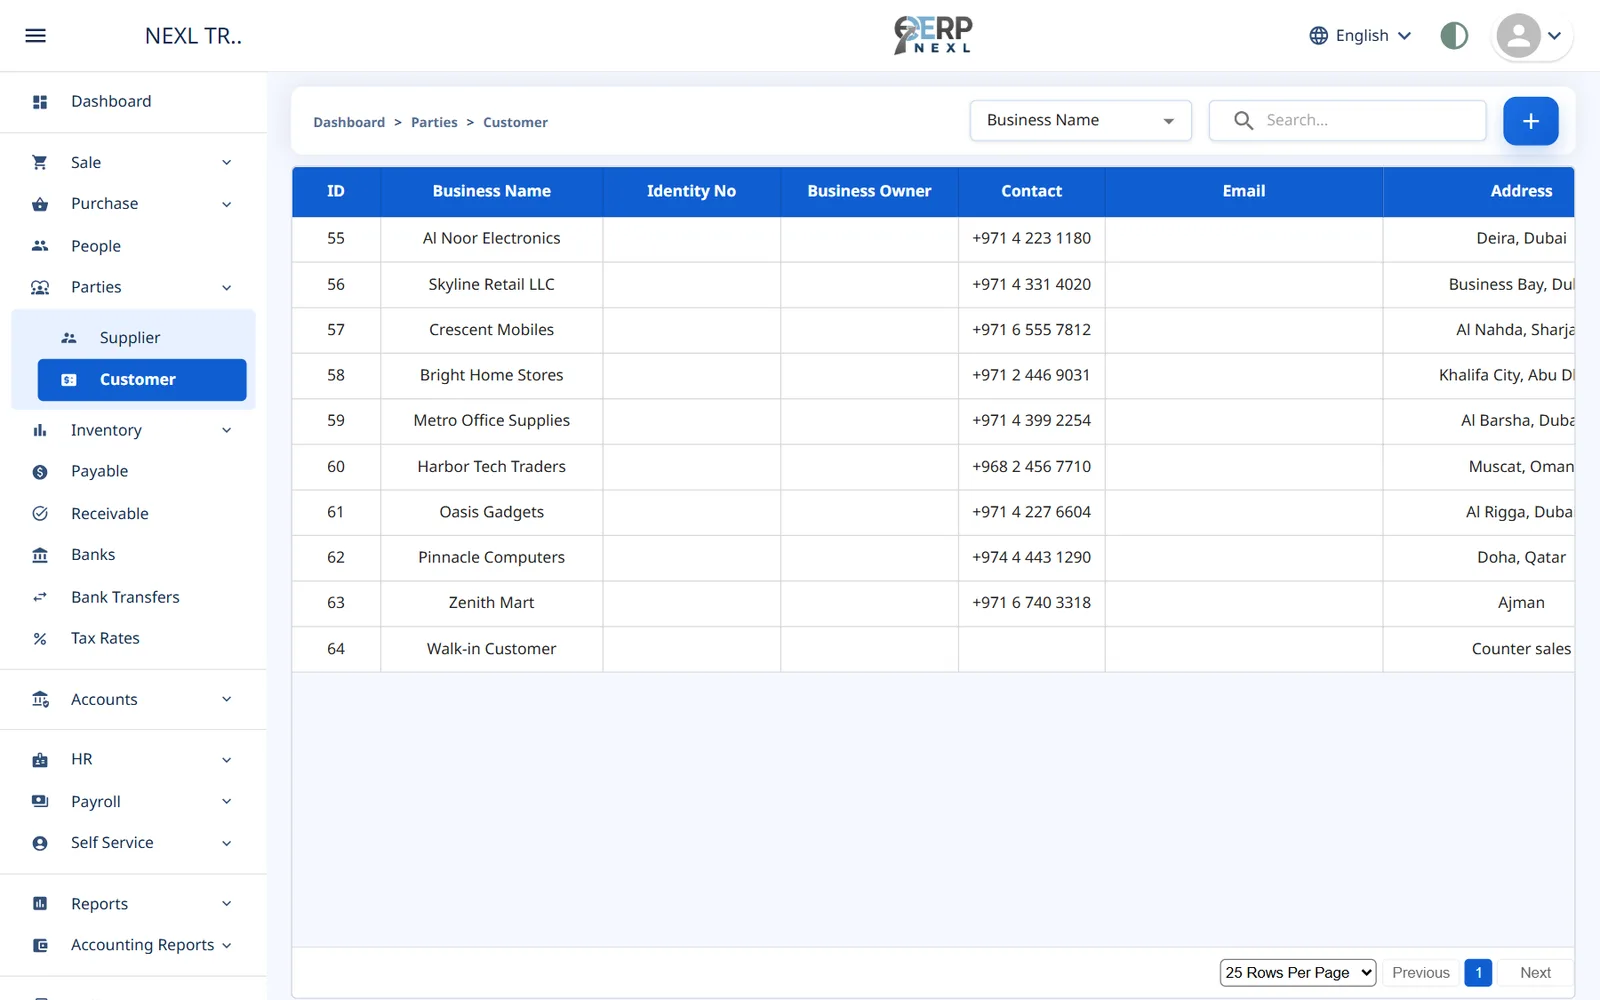Screen dimensions: 1600x1000
Task: Click the Receivable checkmark icon
Action: (x=40, y=514)
